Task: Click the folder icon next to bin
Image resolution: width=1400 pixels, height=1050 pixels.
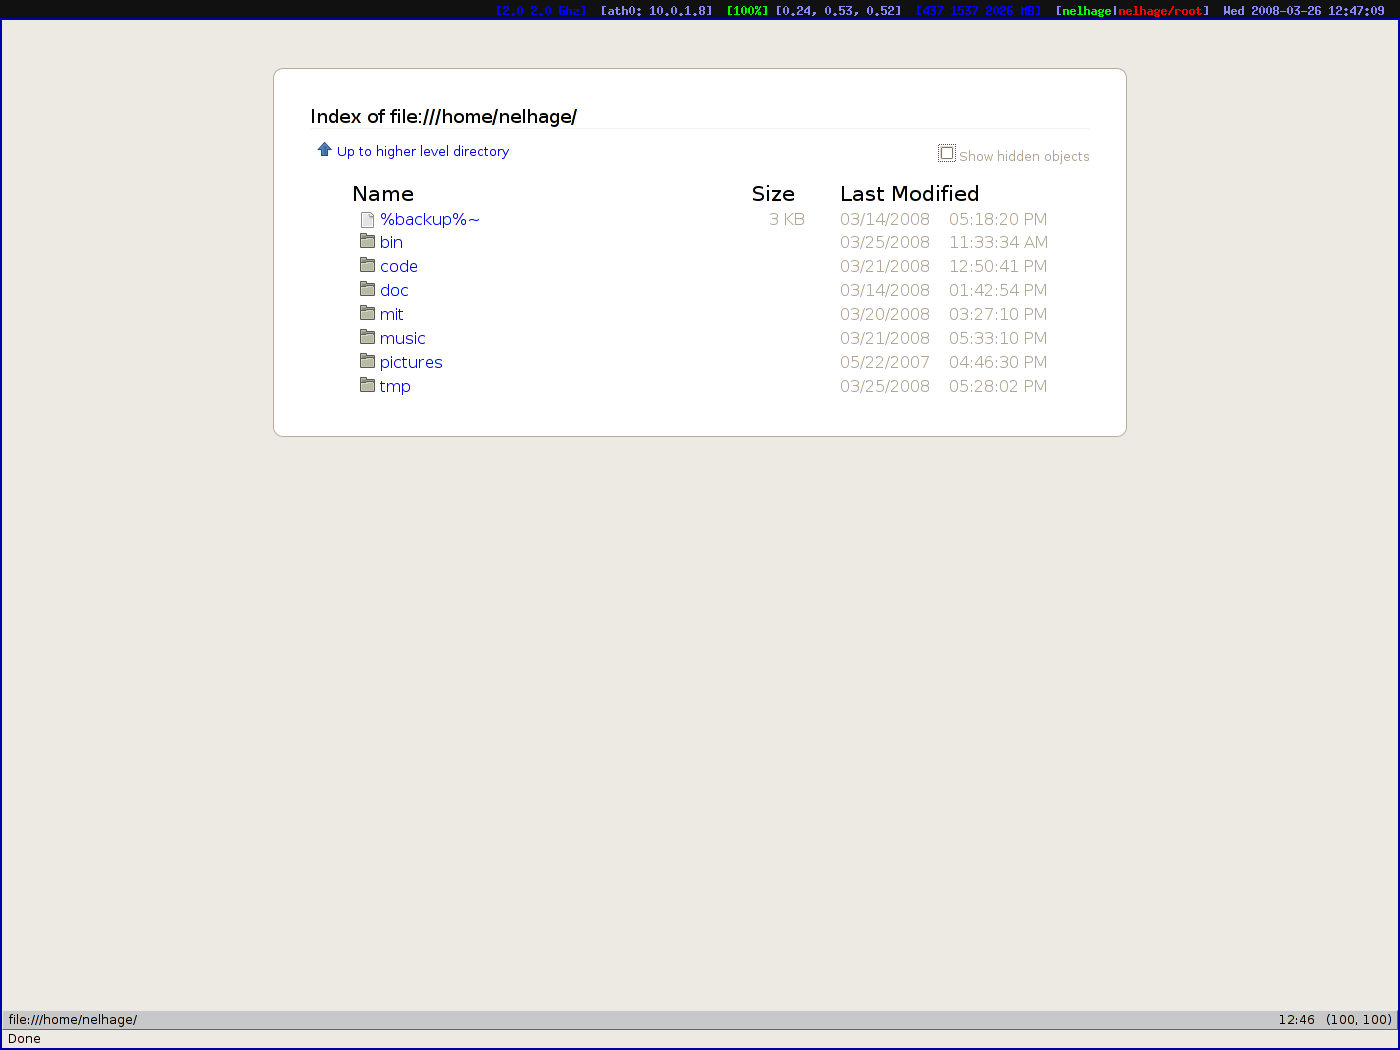Action: coord(367,242)
